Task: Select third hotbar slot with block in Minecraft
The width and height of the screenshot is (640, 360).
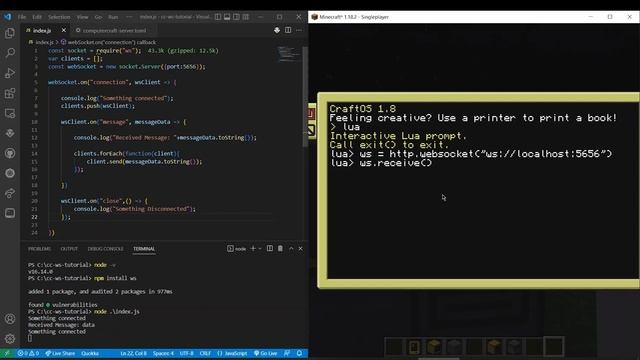Action: click(x=434, y=347)
